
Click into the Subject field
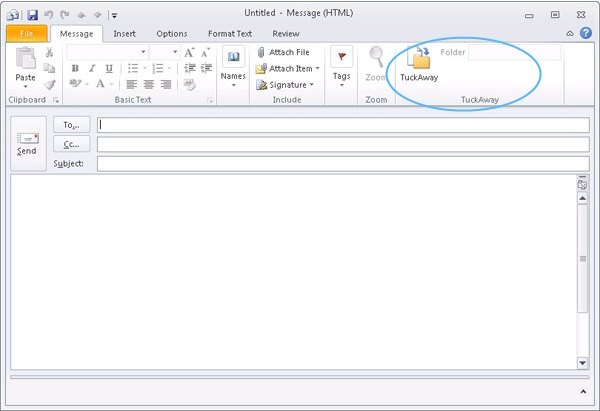342,163
